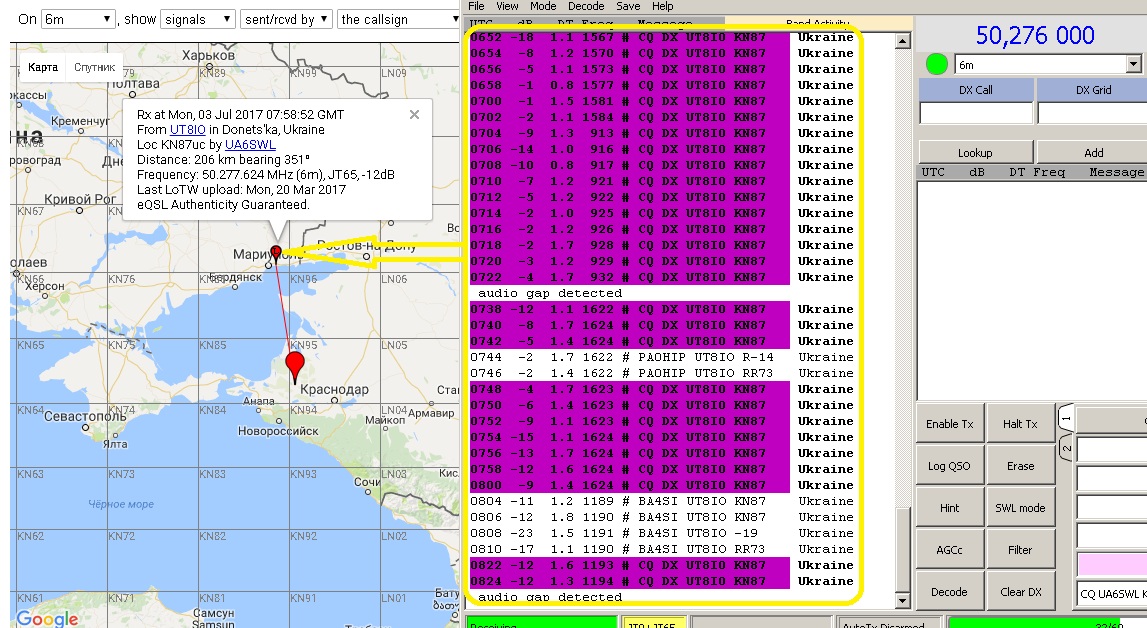Click the decode list scroll down arrow
The height and width of the screenshot is (628, 1147).
pyautogui.click(x=903, y=601)
